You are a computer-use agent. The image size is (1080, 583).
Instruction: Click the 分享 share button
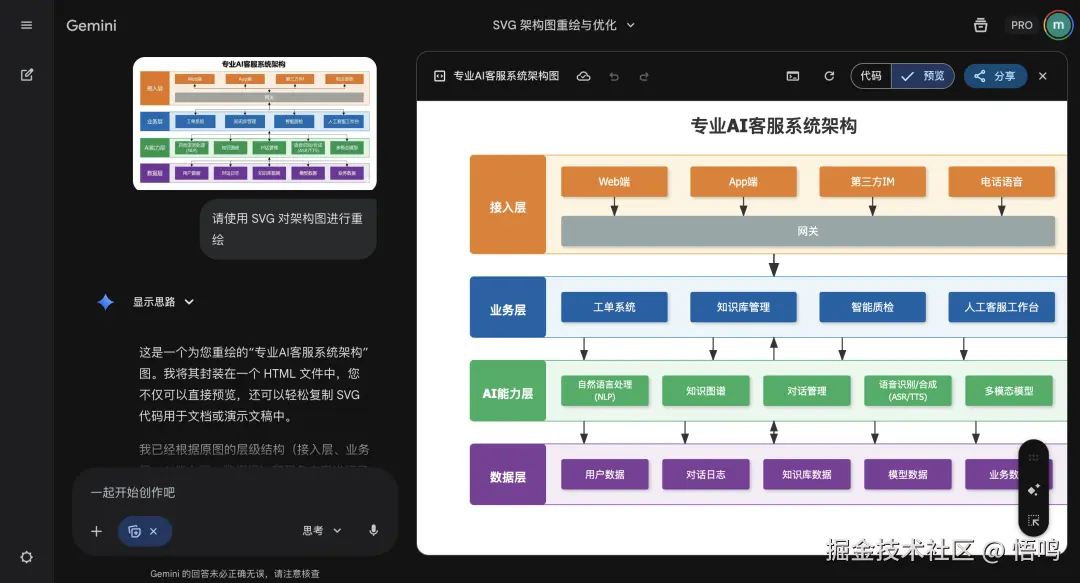tap(997, 76)
